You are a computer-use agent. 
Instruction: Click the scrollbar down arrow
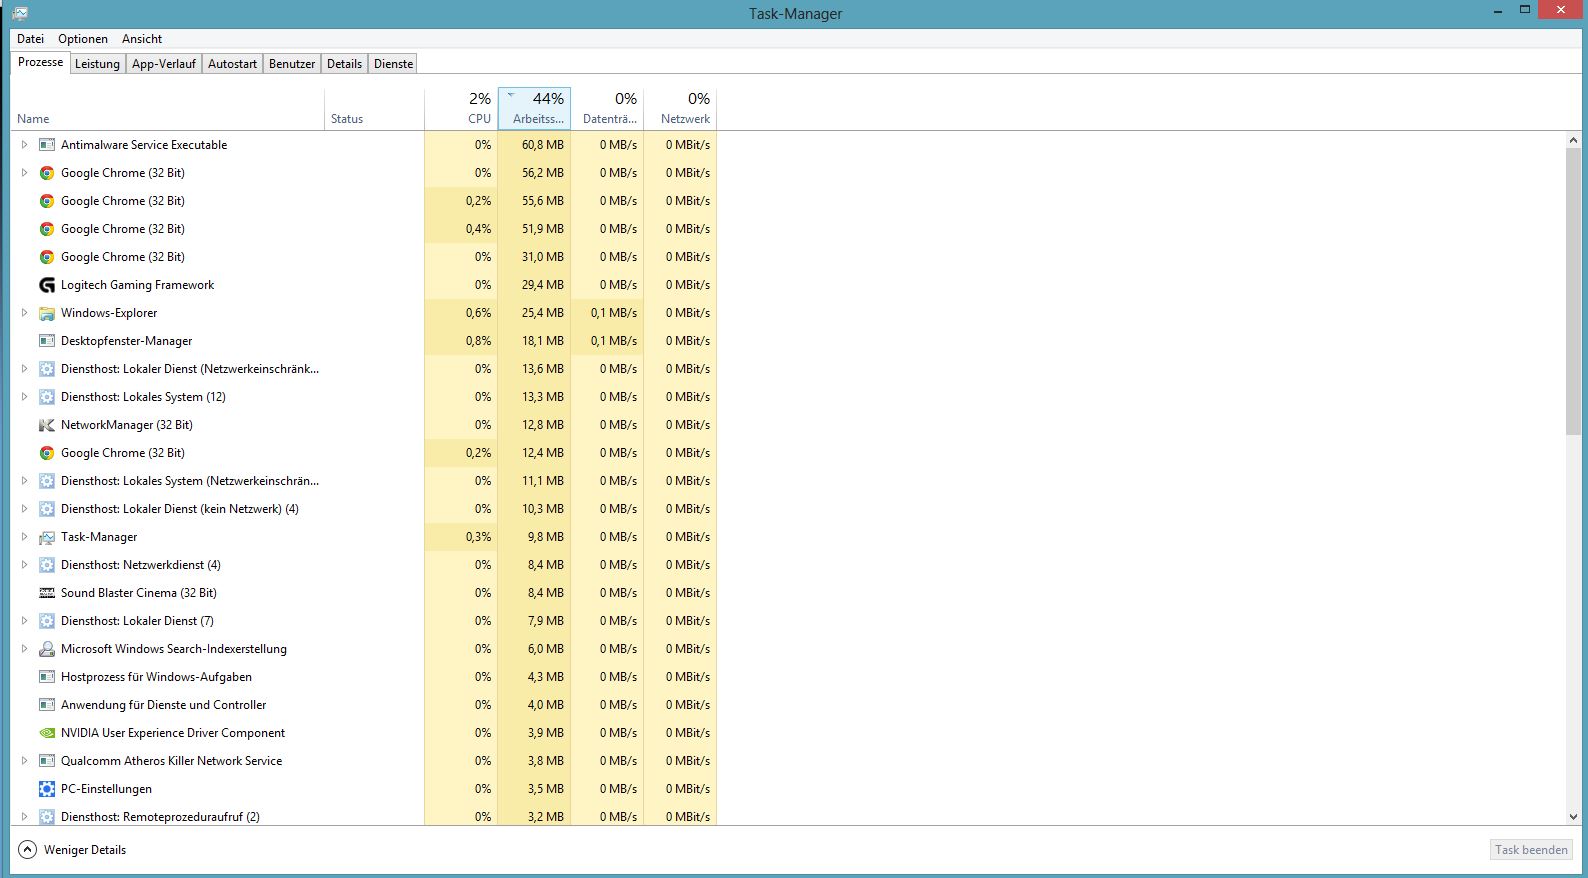click(x=1573, y=817)
